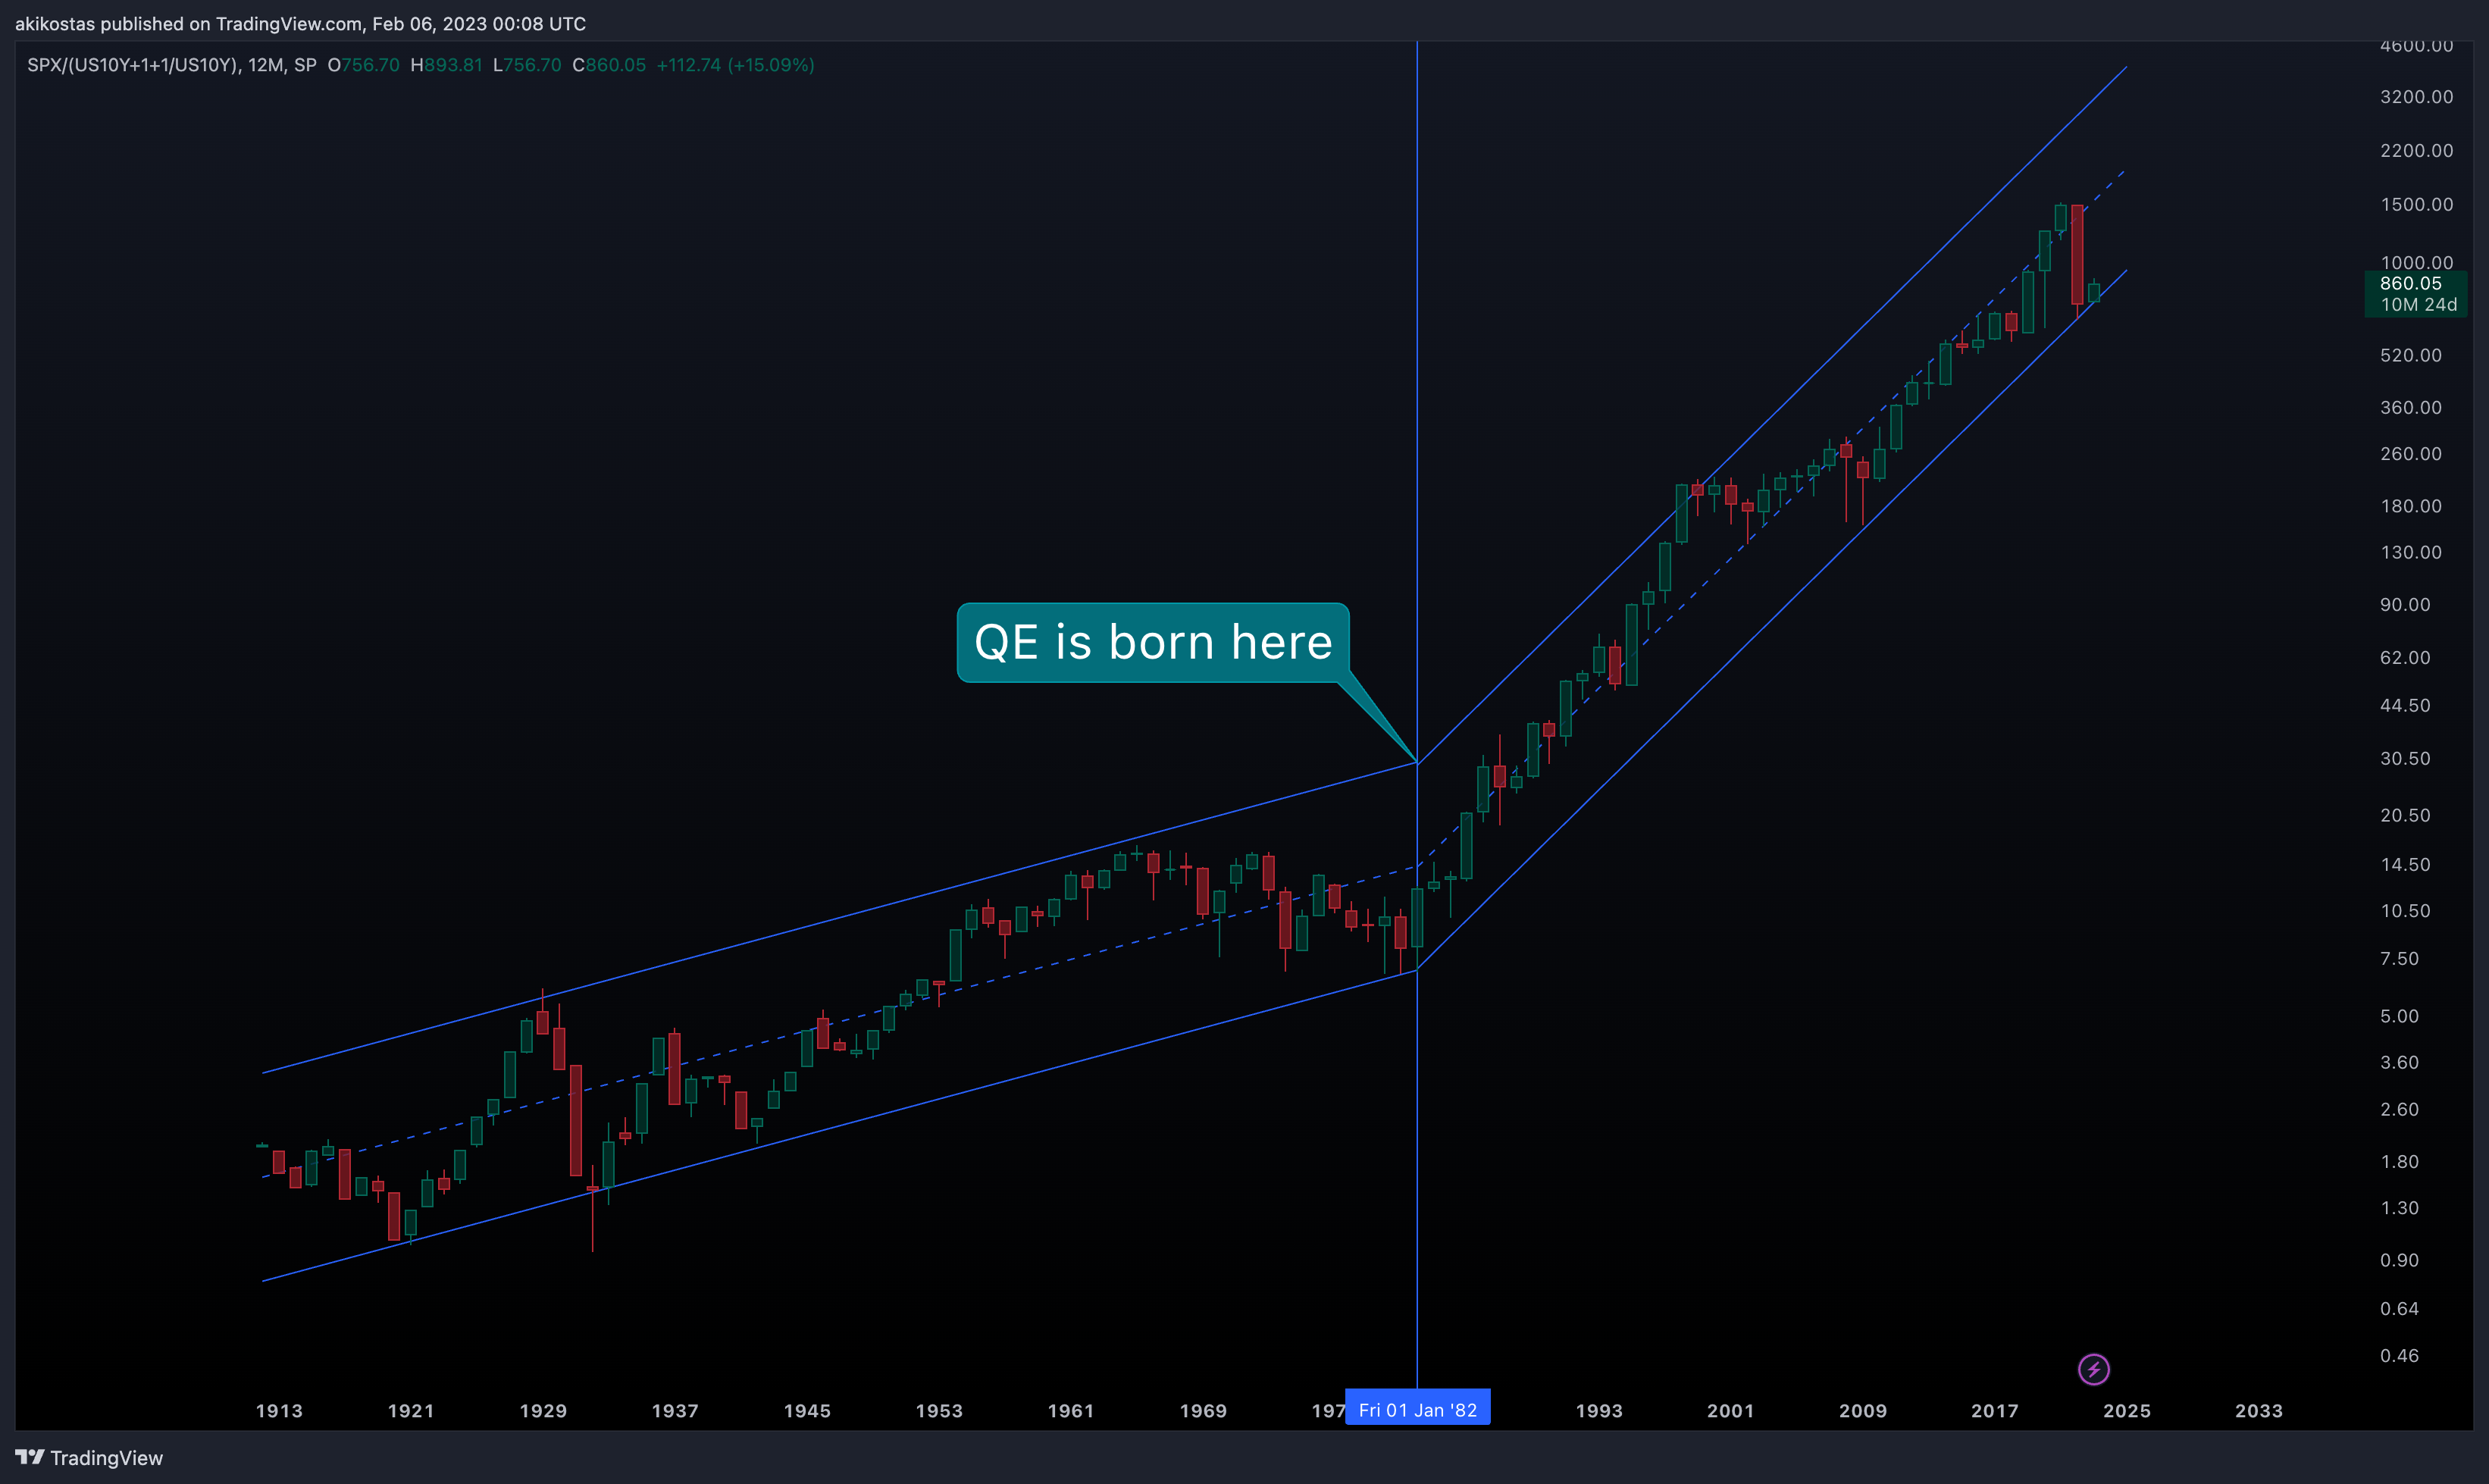Click the 1500.00 price axis label

[2416, 205]
